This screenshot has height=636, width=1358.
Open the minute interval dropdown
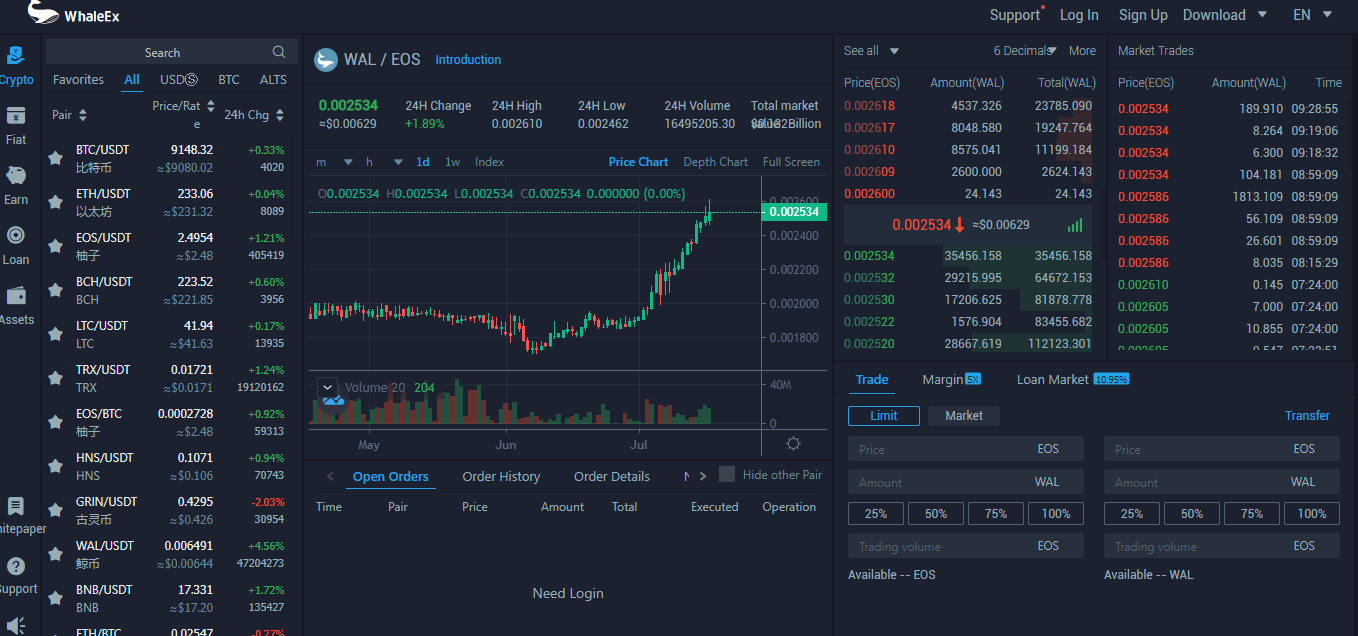(x=334, y=162)
